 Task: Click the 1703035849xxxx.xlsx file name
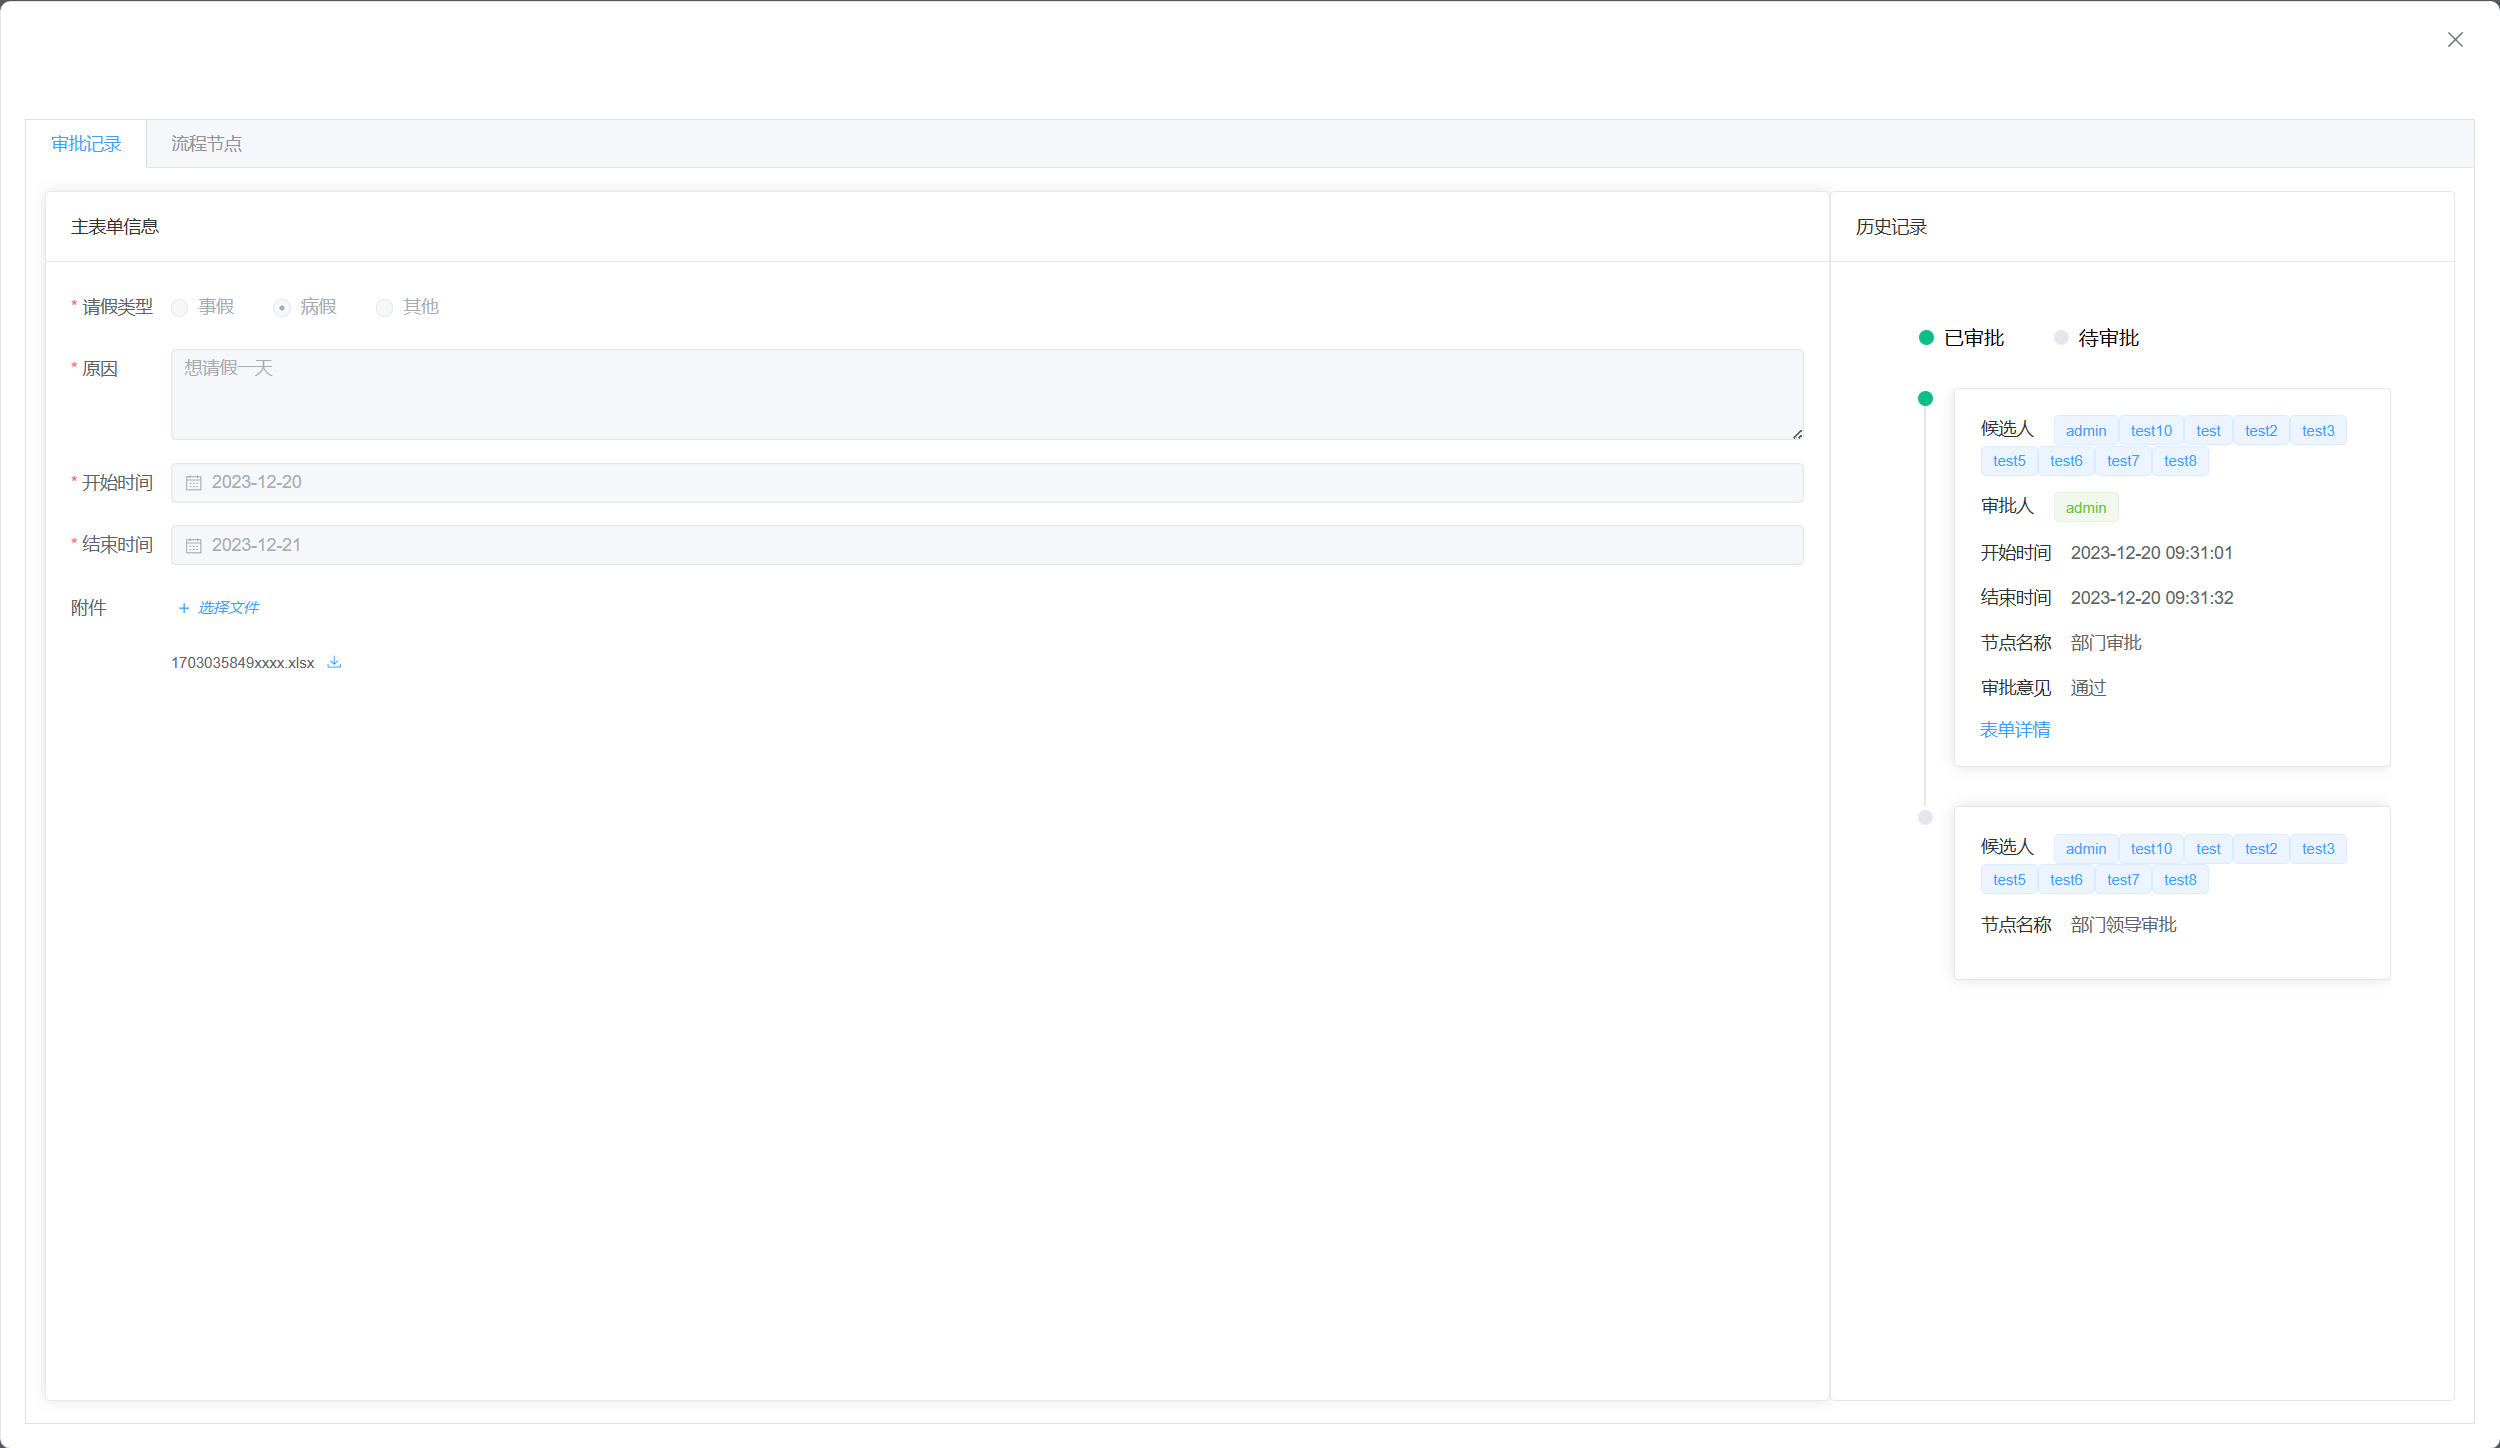(242, 663)
